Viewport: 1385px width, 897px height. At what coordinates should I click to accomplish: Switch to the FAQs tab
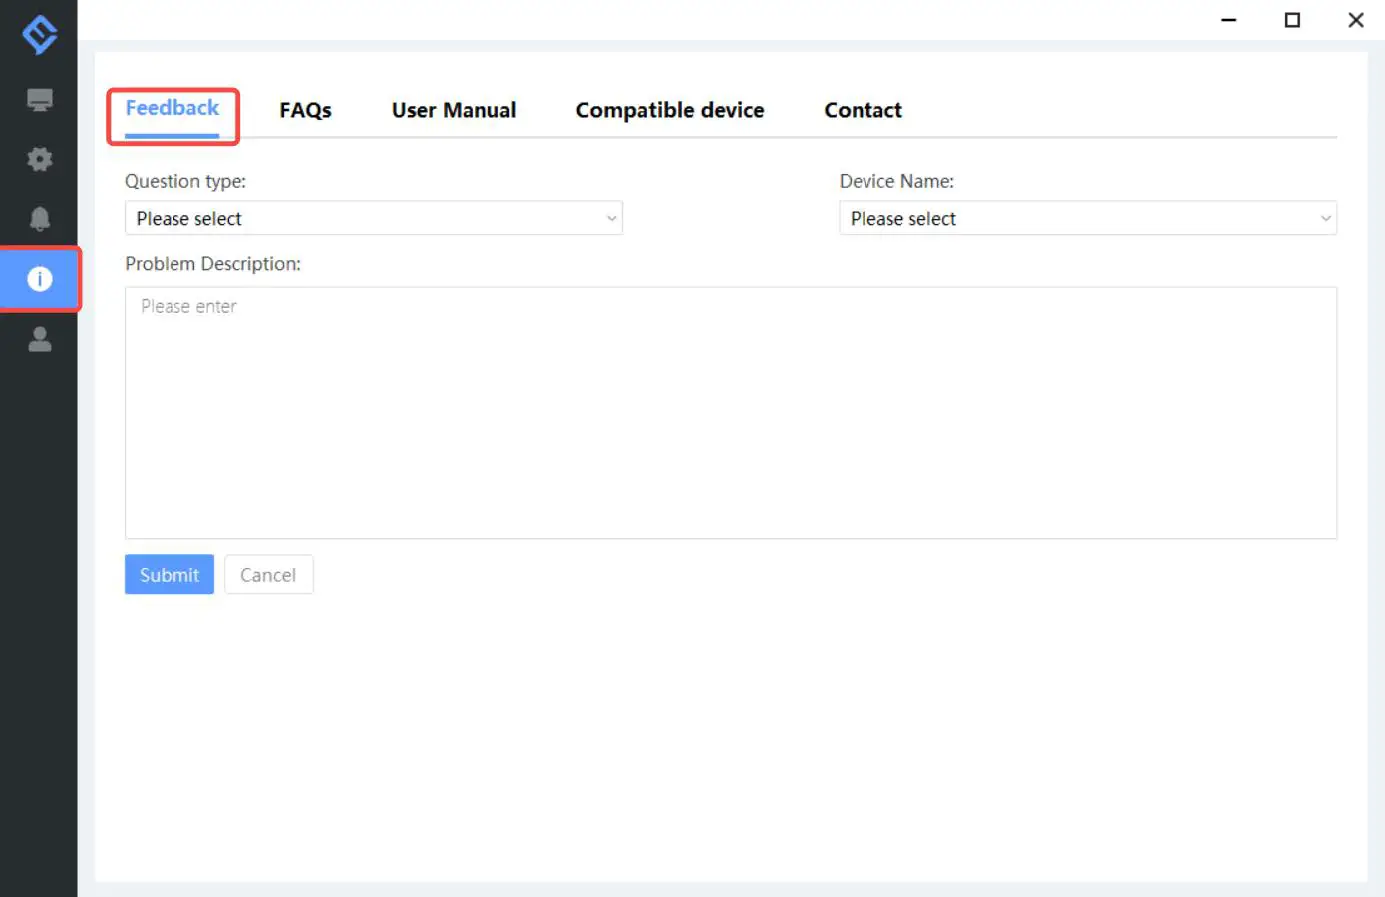(305, 110)
